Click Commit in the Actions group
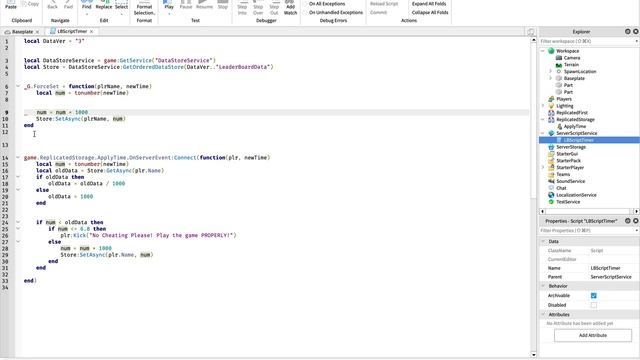The width and height of the screenshot is (640, 360). pyautogui.click(x=378, y=13)
